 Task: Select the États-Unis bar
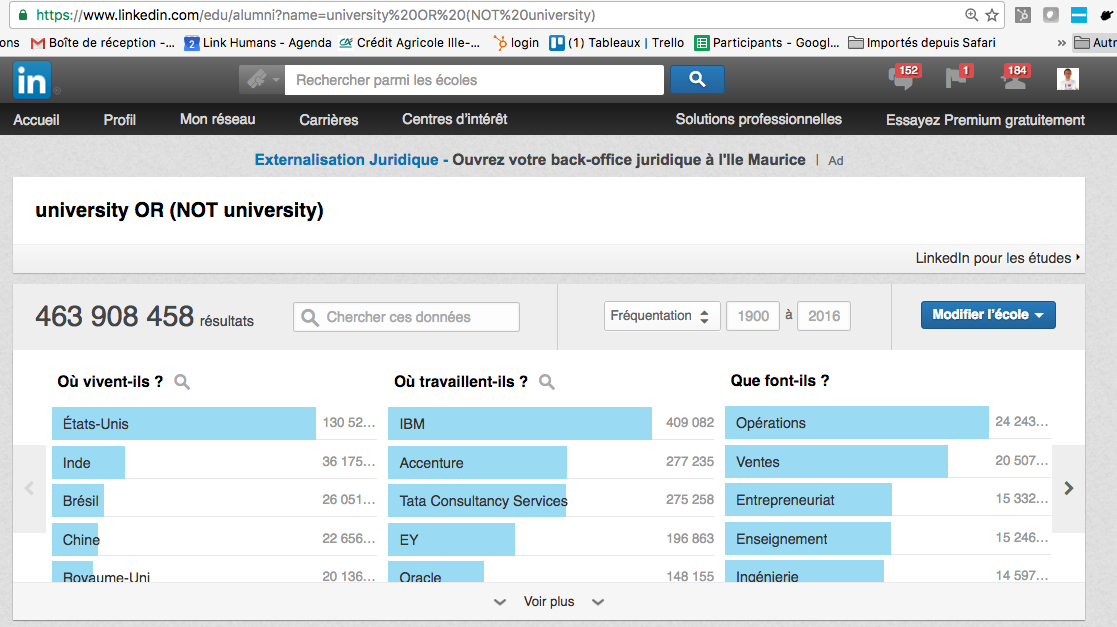click(x=184, y=424)
